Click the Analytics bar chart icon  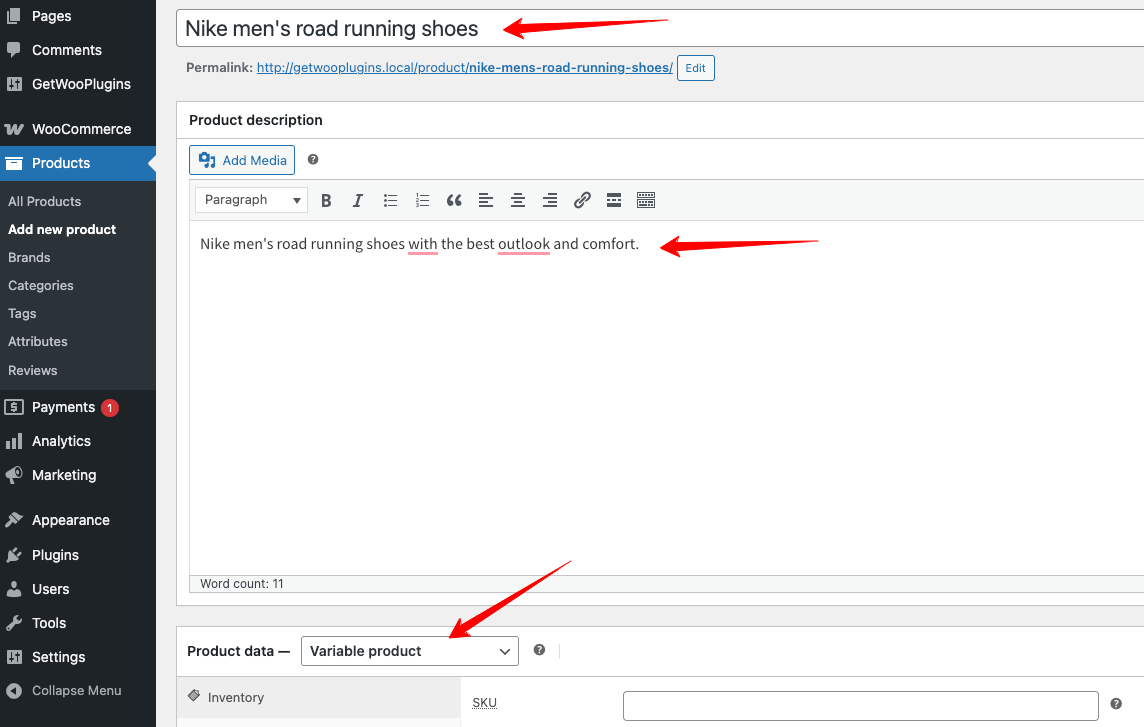[14, 441]
